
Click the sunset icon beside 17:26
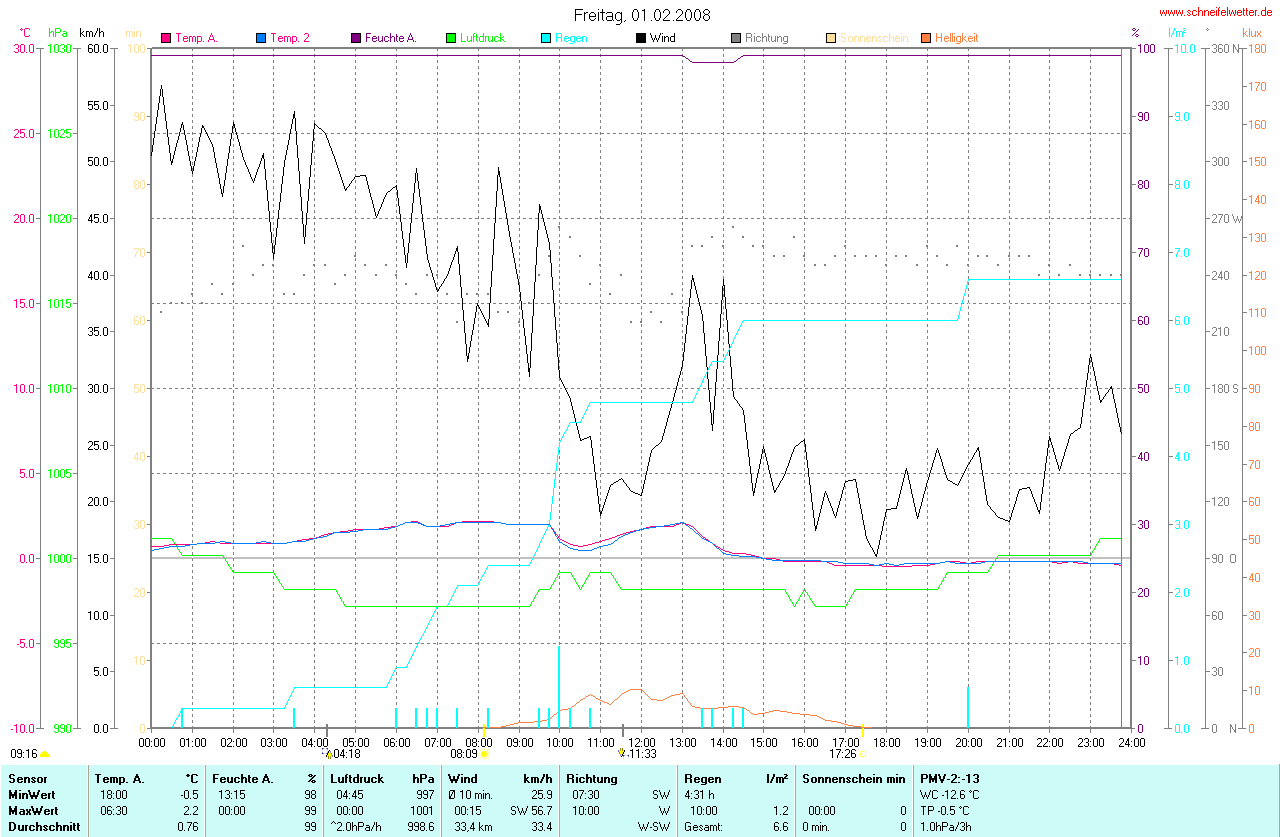(x=862, y=754)
